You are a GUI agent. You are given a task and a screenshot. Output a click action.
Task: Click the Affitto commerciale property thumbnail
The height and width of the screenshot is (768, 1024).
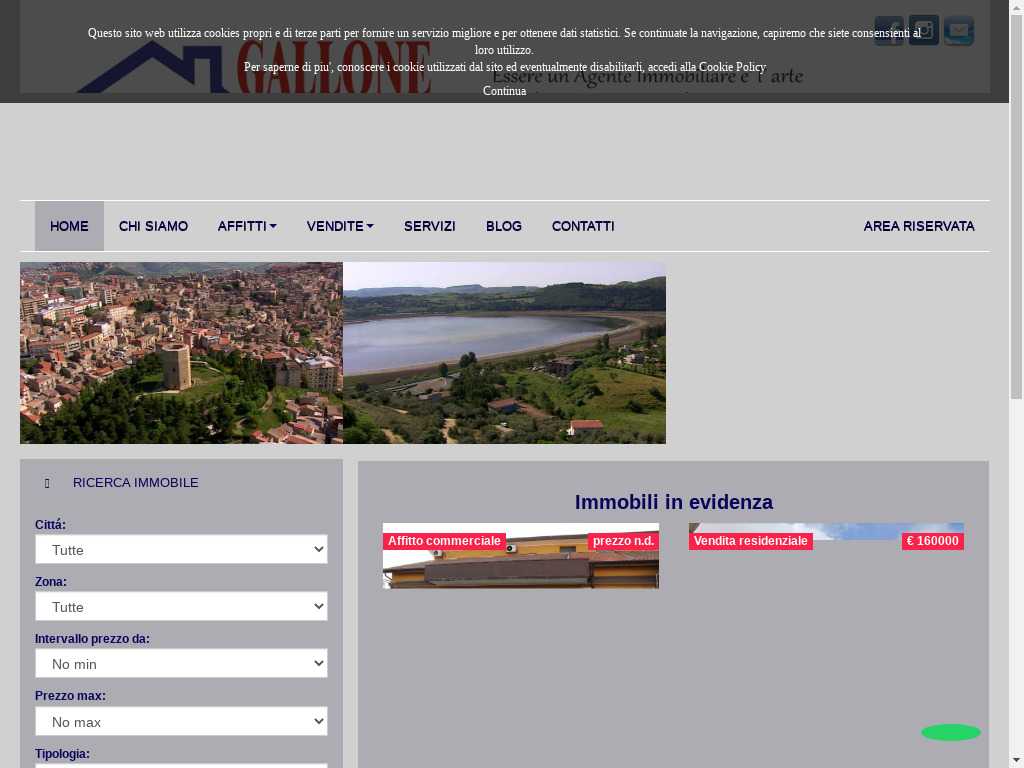pos(520,556)
